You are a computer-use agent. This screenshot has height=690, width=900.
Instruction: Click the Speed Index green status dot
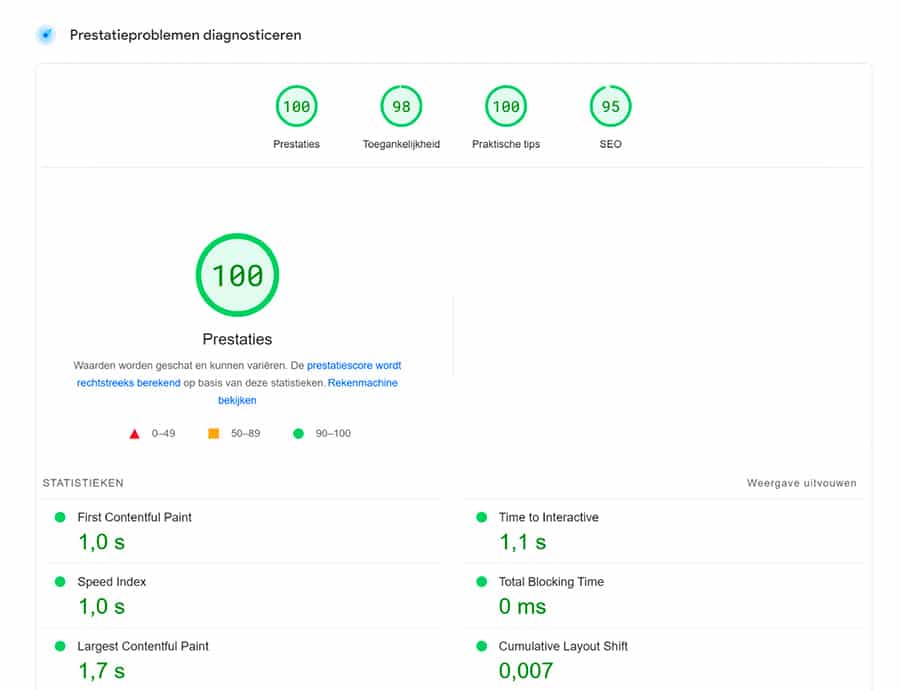coord(59,582)
